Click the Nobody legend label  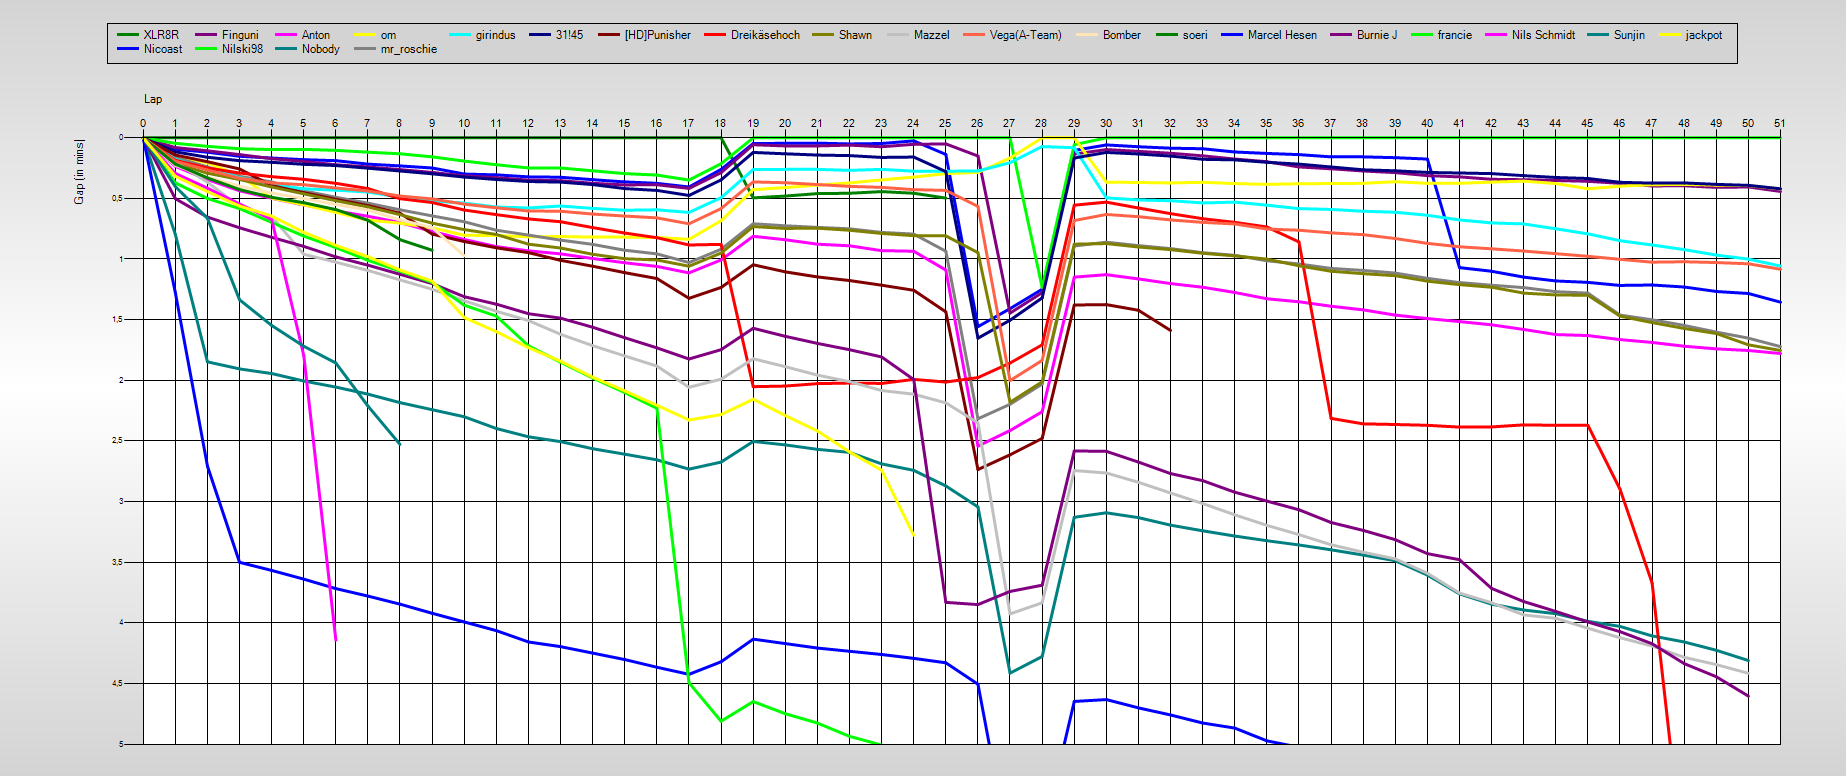point(320,49)
